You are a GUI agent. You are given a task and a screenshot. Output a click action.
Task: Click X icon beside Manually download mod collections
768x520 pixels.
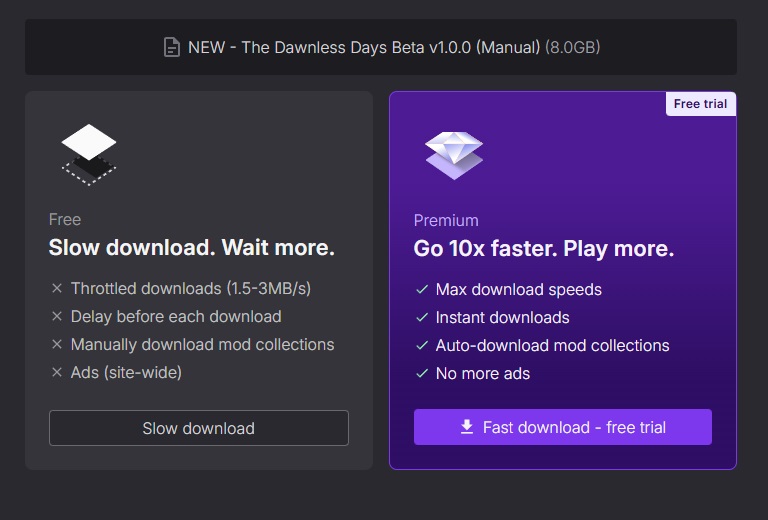pos(57,345)
